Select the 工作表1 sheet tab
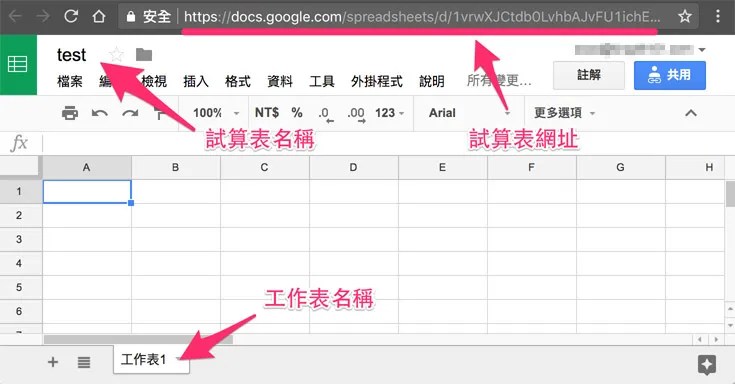Viewport: 735px width, 384px height. [x=151, y=360]
